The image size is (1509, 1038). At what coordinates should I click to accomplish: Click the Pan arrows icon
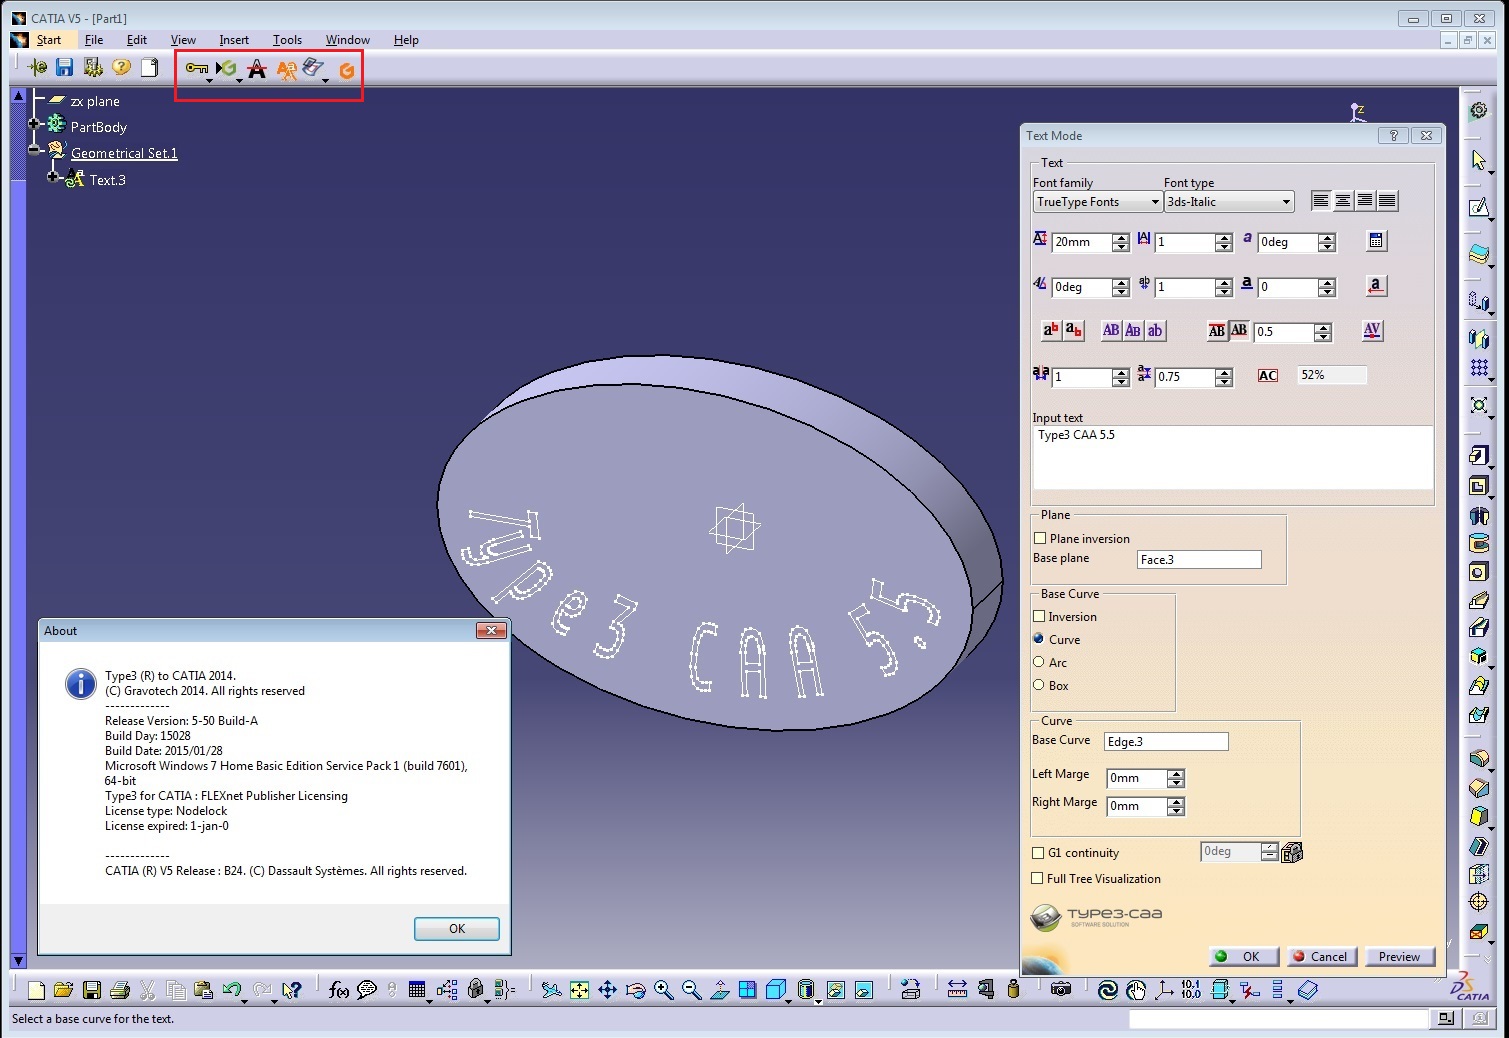(x=607, y=990)
